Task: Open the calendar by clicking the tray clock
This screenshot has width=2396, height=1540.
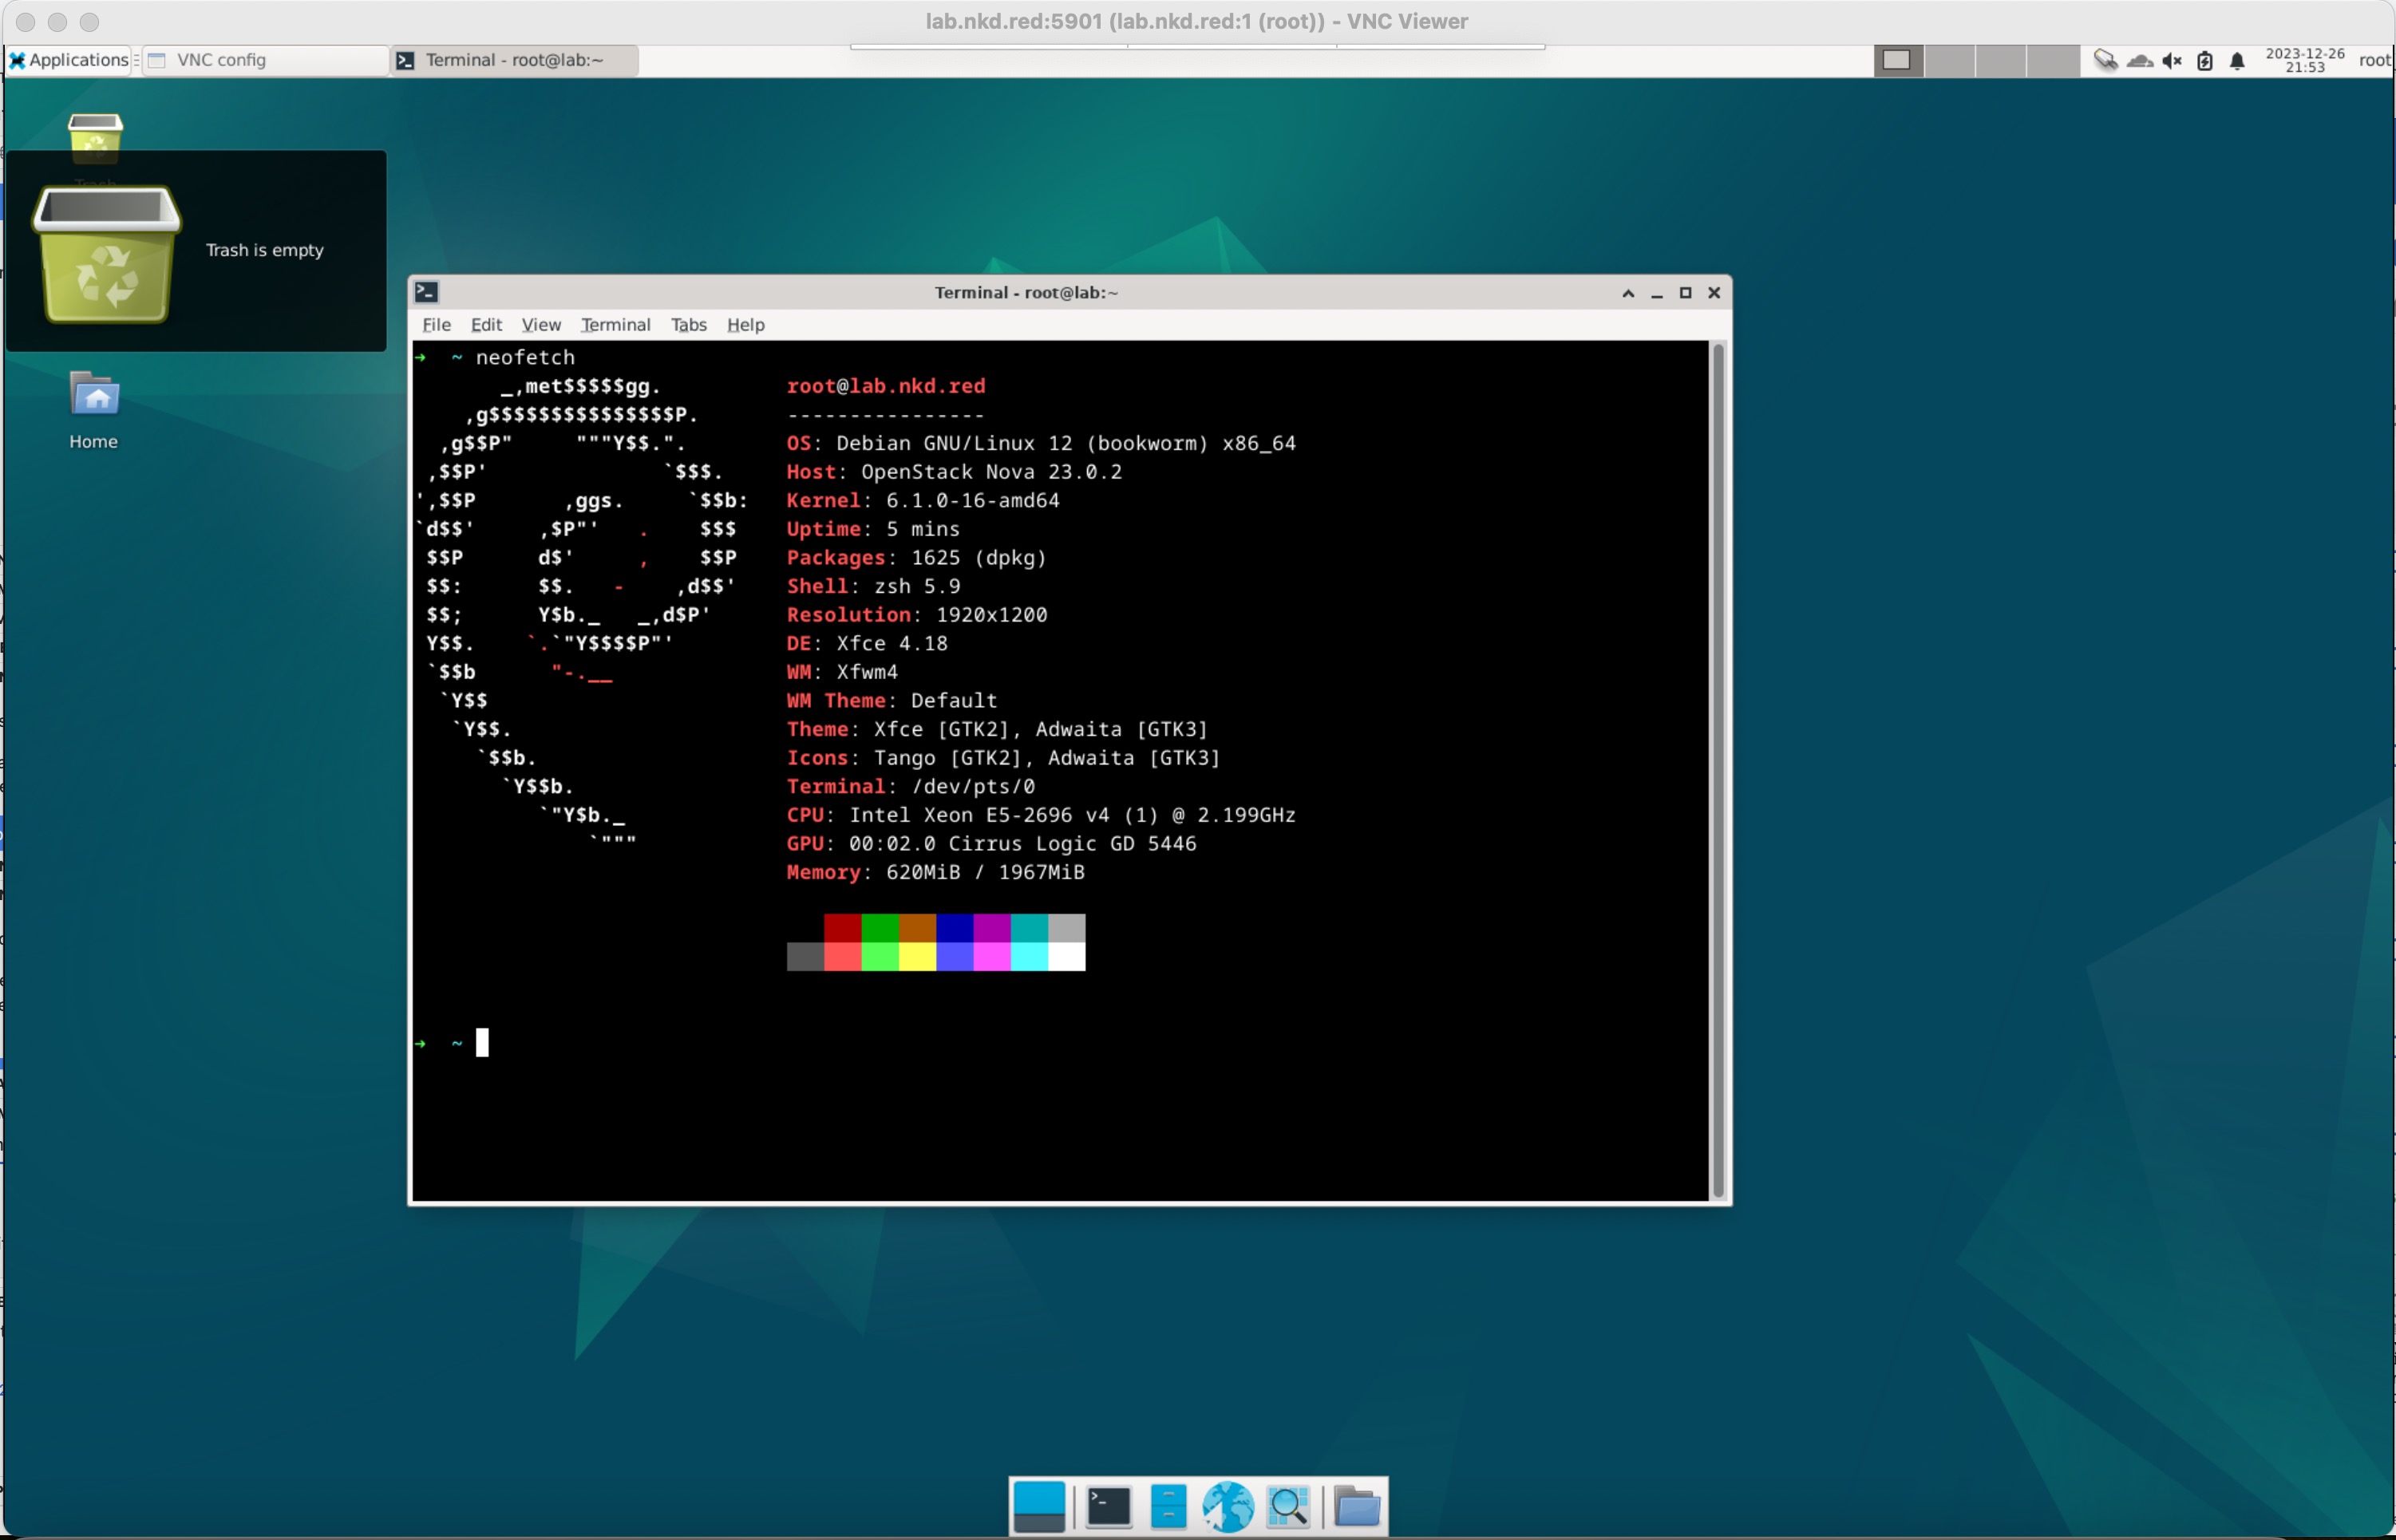Action: tap(2305, 60)
